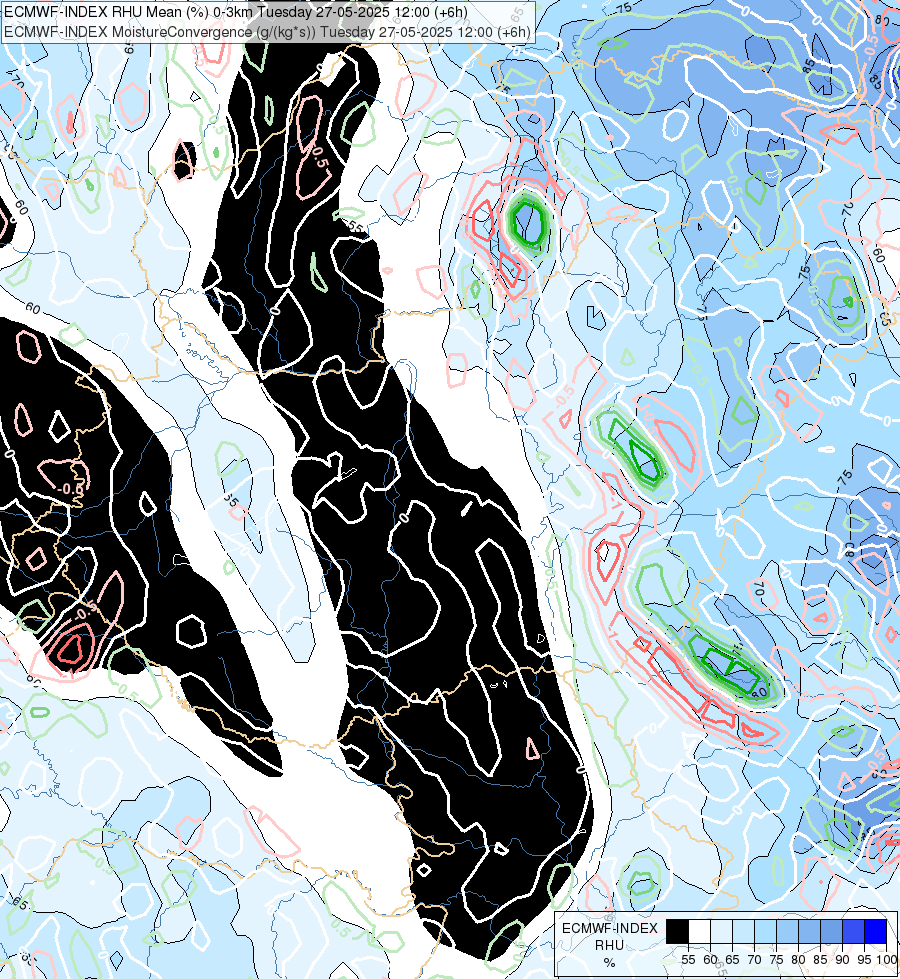Click the legend tick label 95
The width and height of the screenshot is (900, 979).
[x=864, y=960]
